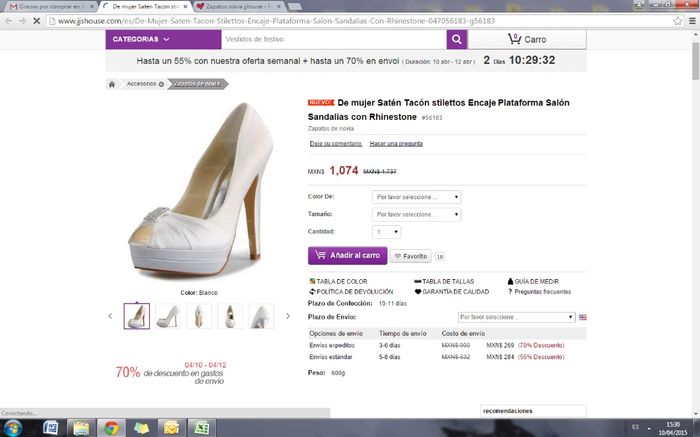Screen dimensions: 700x437
Task: Click the main shoe product image
Action: coord(200,190)
